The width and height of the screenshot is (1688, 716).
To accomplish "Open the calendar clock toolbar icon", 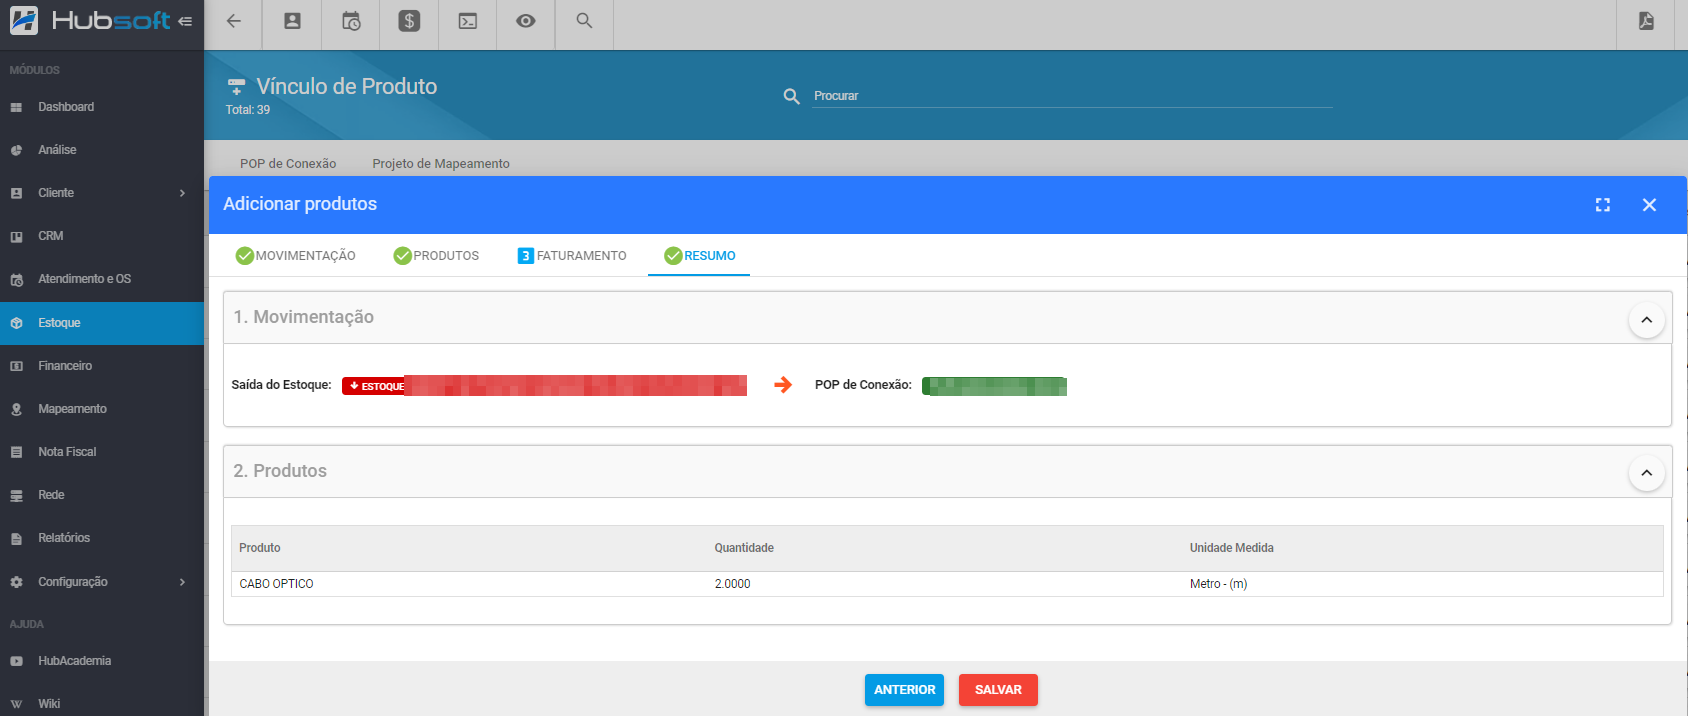I will point(351,21).
